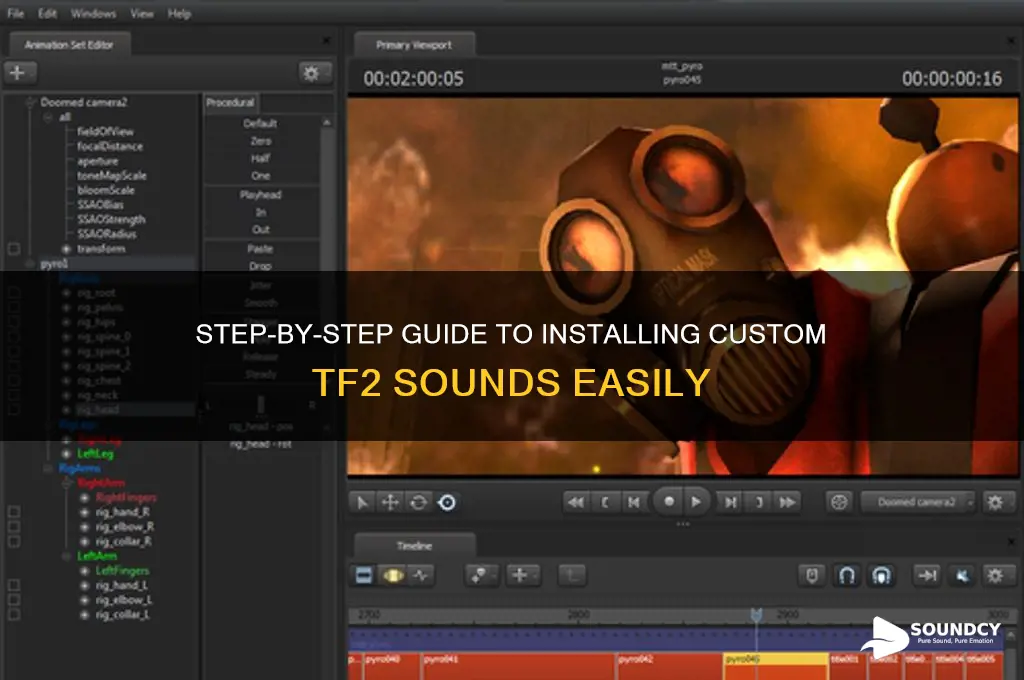This screenshot has height=680, width=1024.
Task: Tick the checkbox beside rig_hand_L
Action: pos(14,585)
